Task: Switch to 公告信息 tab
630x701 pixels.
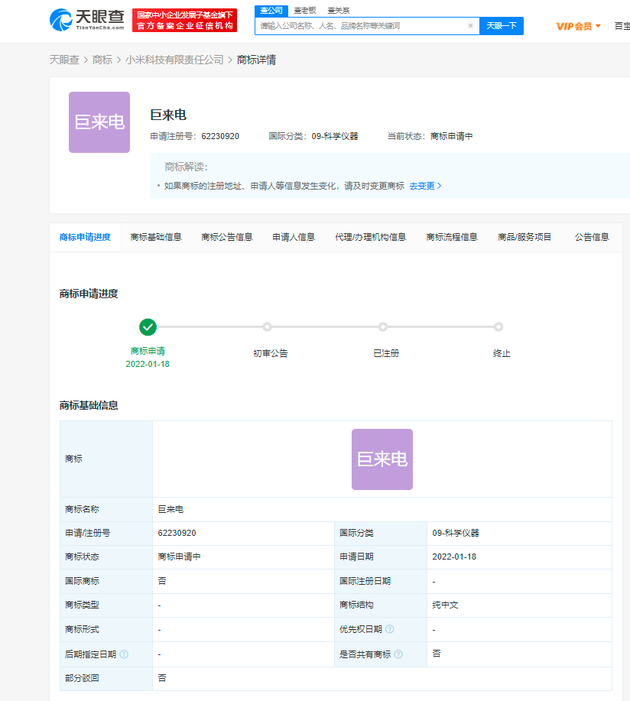Action: coord(592,237)
